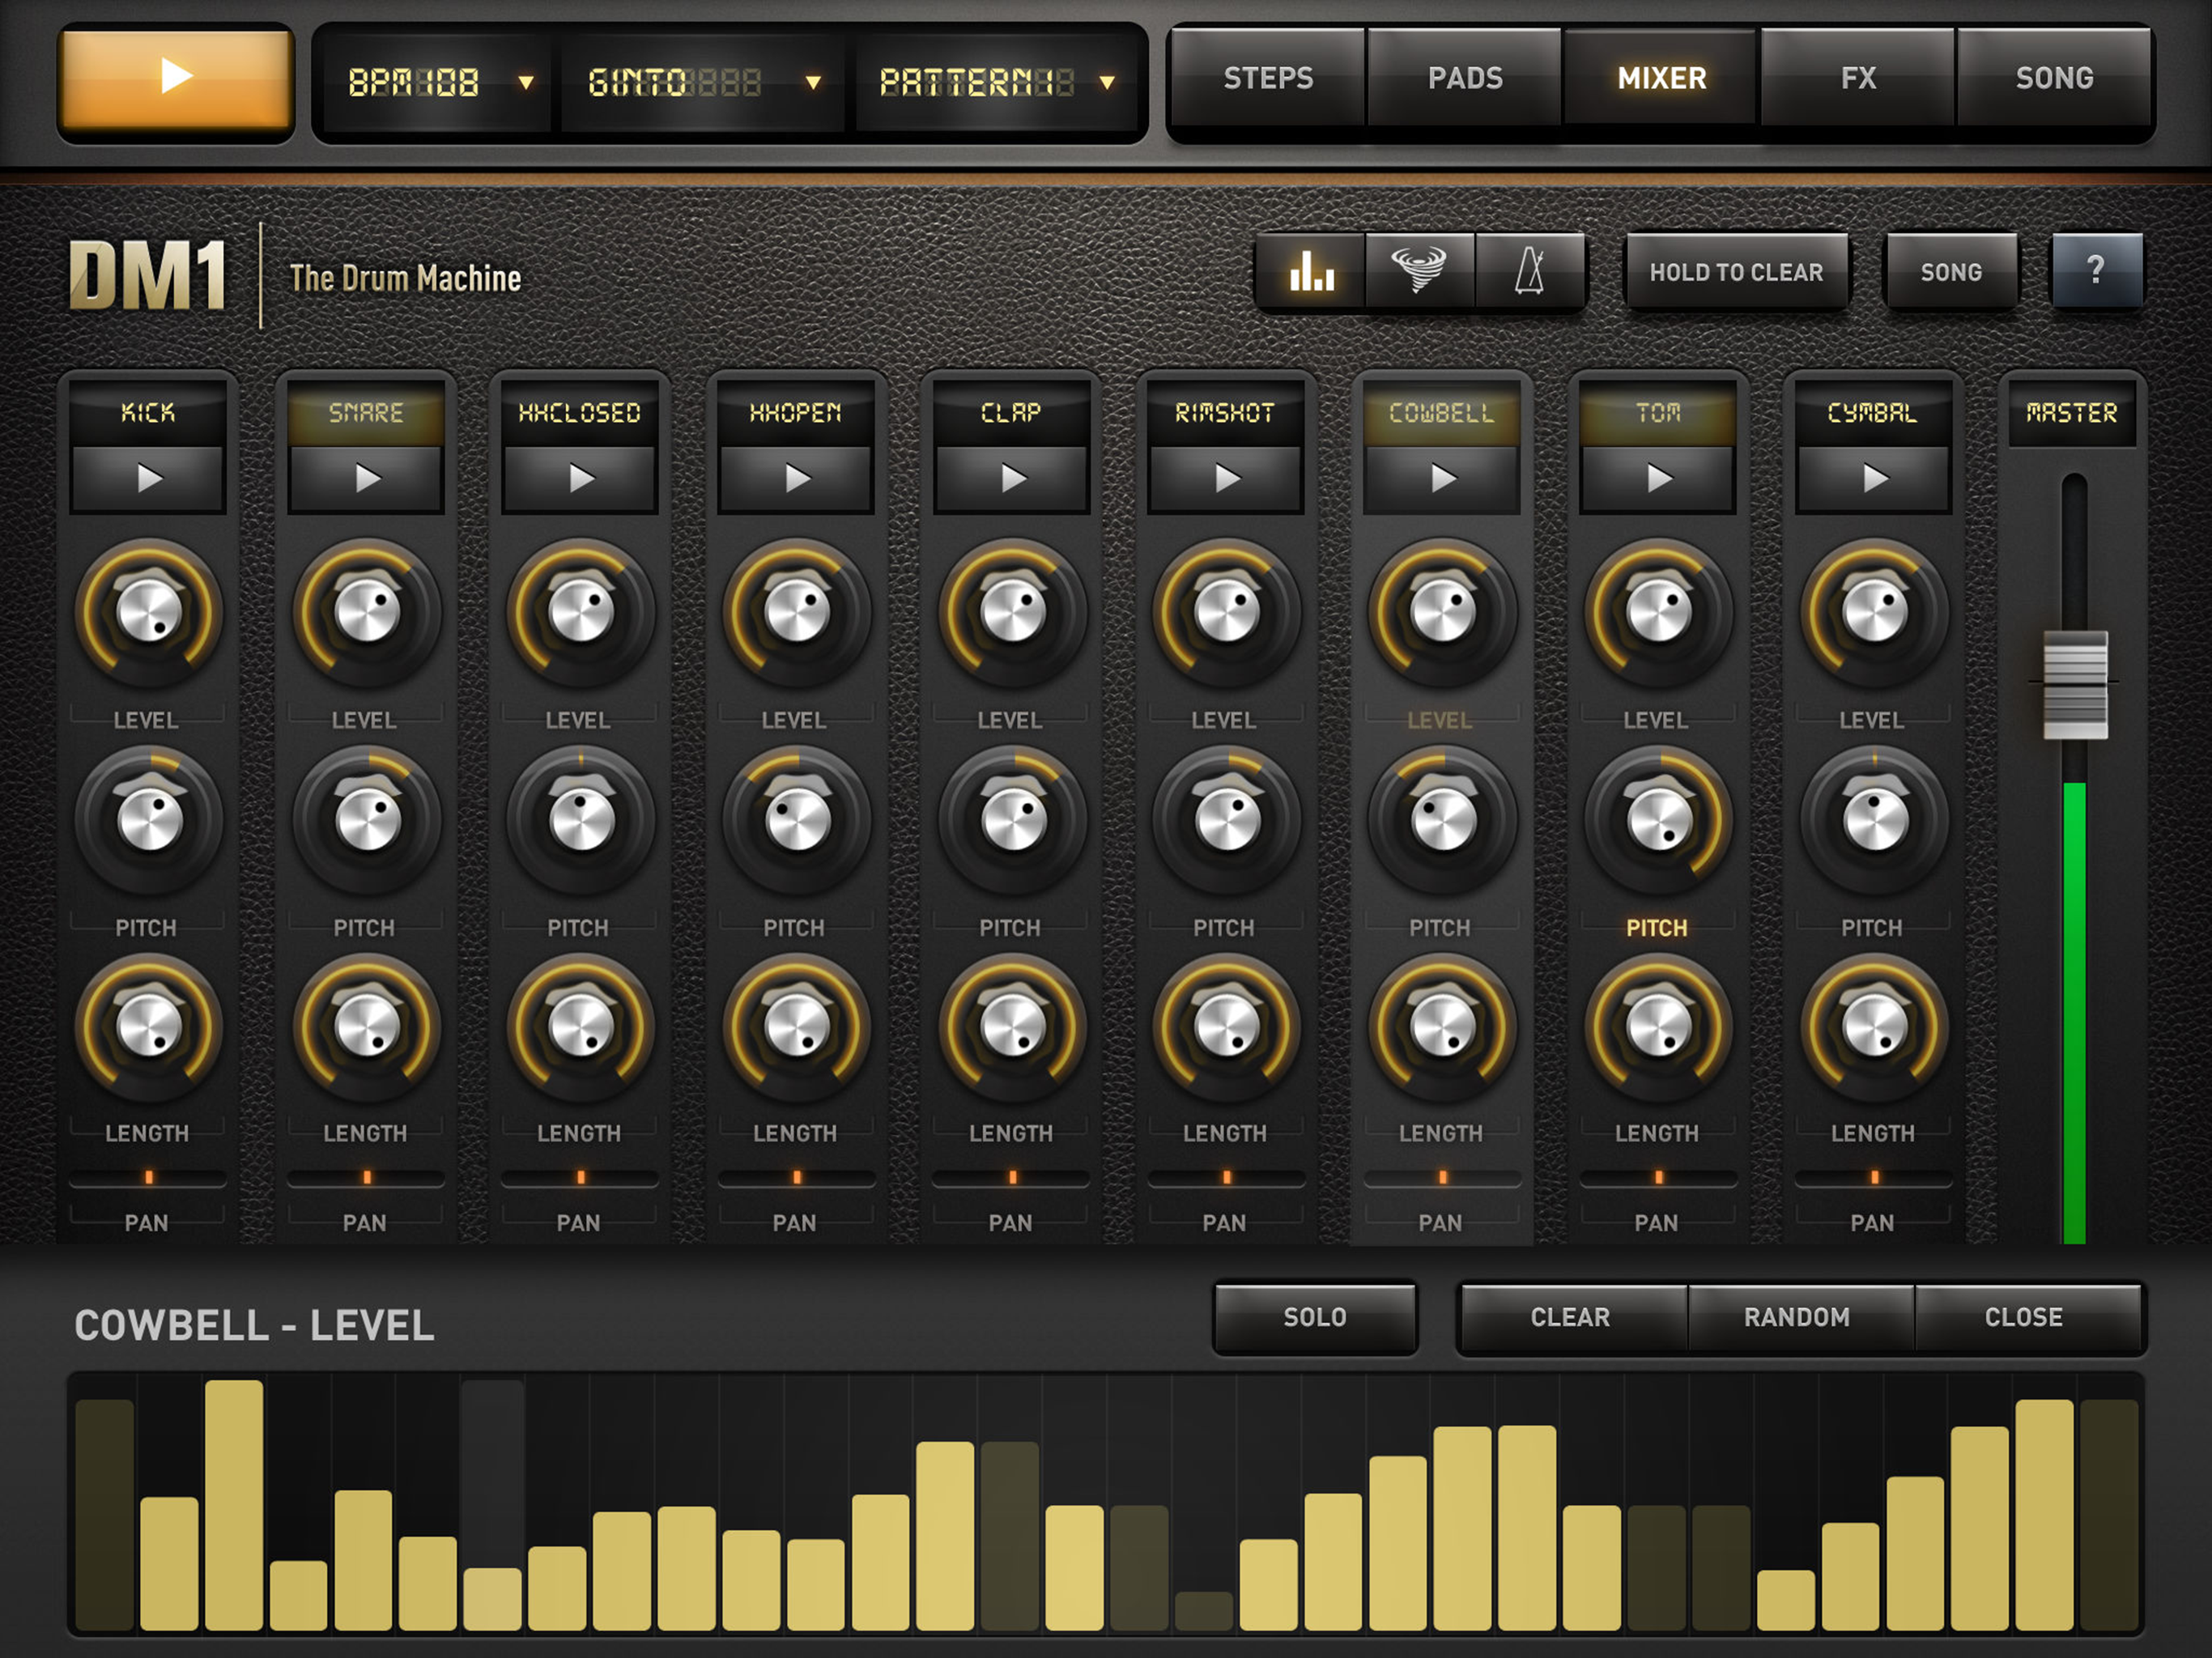Play the Rimshot channel preview
The image size is (2212, 1658).
pos(1225,479)
